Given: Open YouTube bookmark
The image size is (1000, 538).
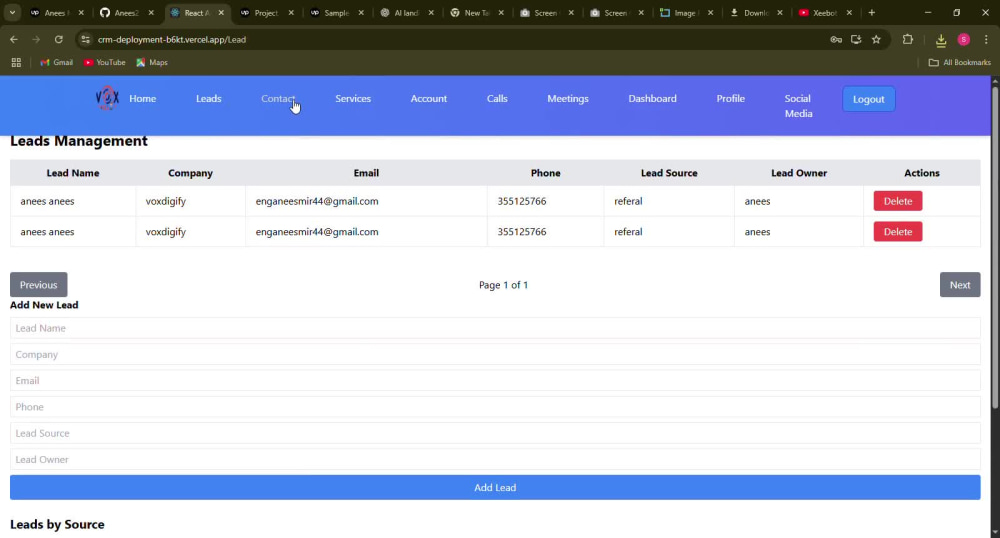Looking at the screenshot, I should [105, 62].
